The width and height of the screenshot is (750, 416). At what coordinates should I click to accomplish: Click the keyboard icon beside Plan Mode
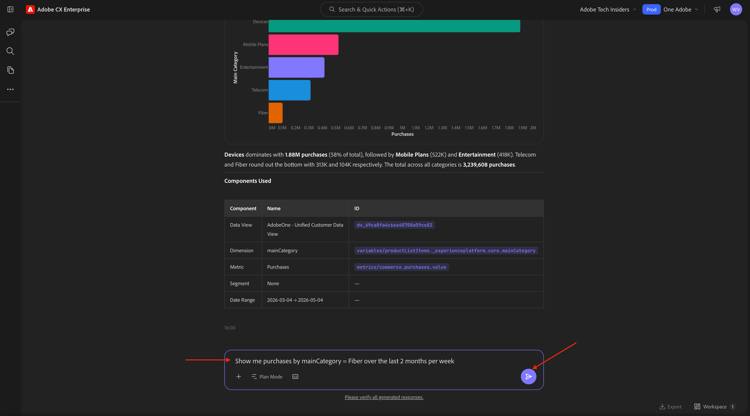pos(295,376)
